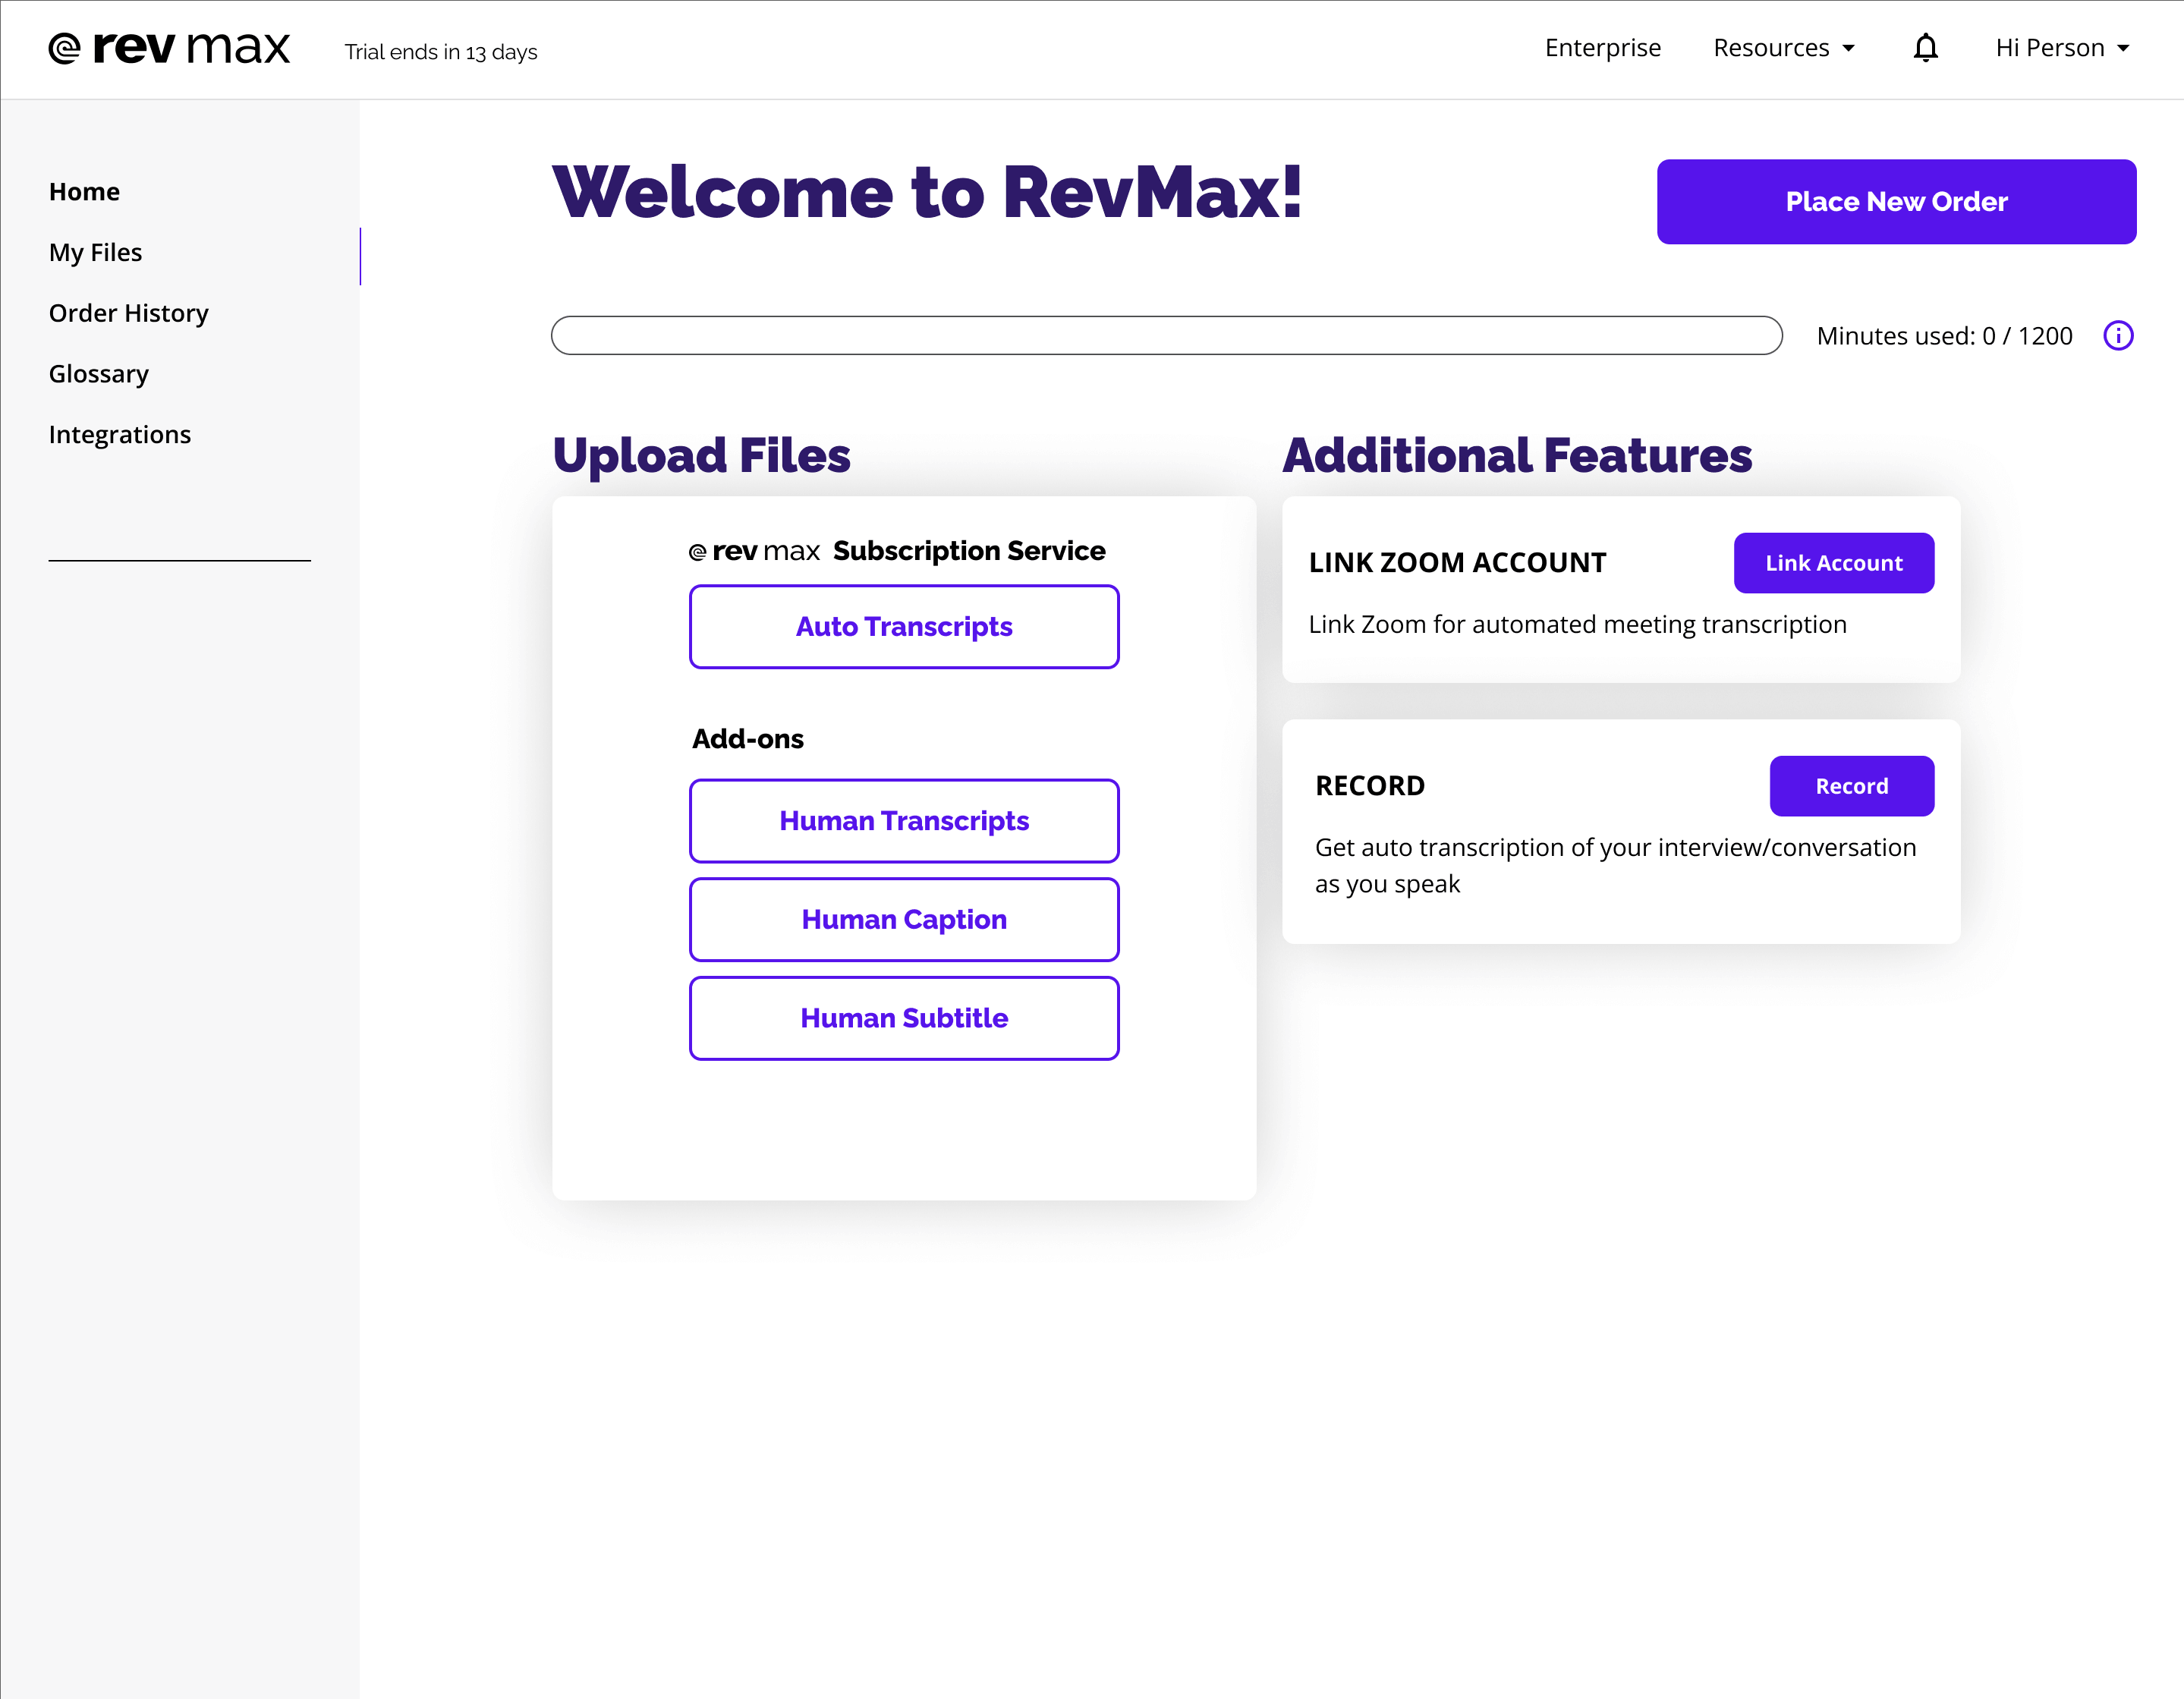
Task: Select Human Transcripts add-on
Action: click(904, 821)
